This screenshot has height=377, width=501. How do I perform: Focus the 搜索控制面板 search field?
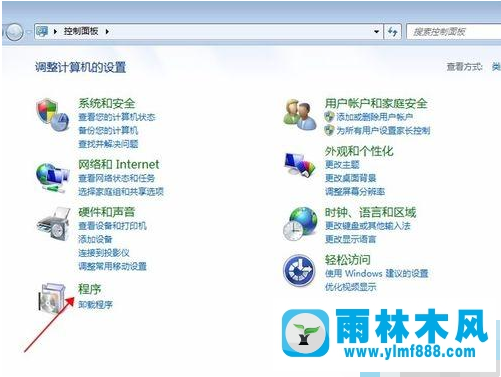click(453, 32)
